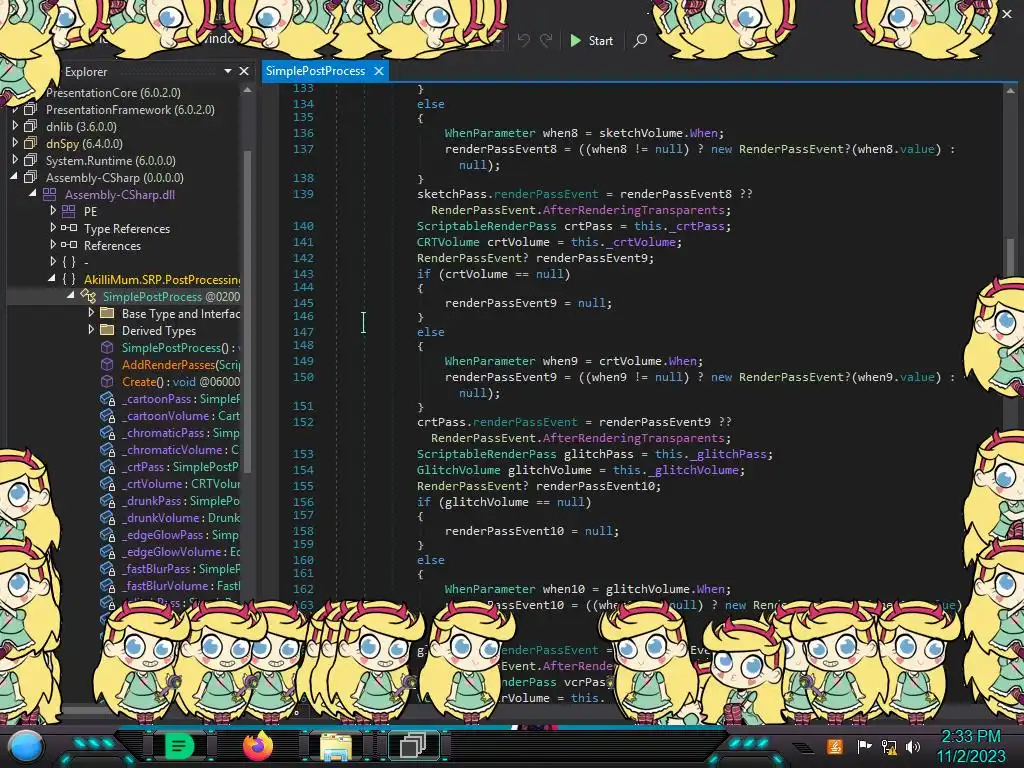Expand the References node
The height and width of the screenshot is (768, 1024).
[x=53, y=245]
